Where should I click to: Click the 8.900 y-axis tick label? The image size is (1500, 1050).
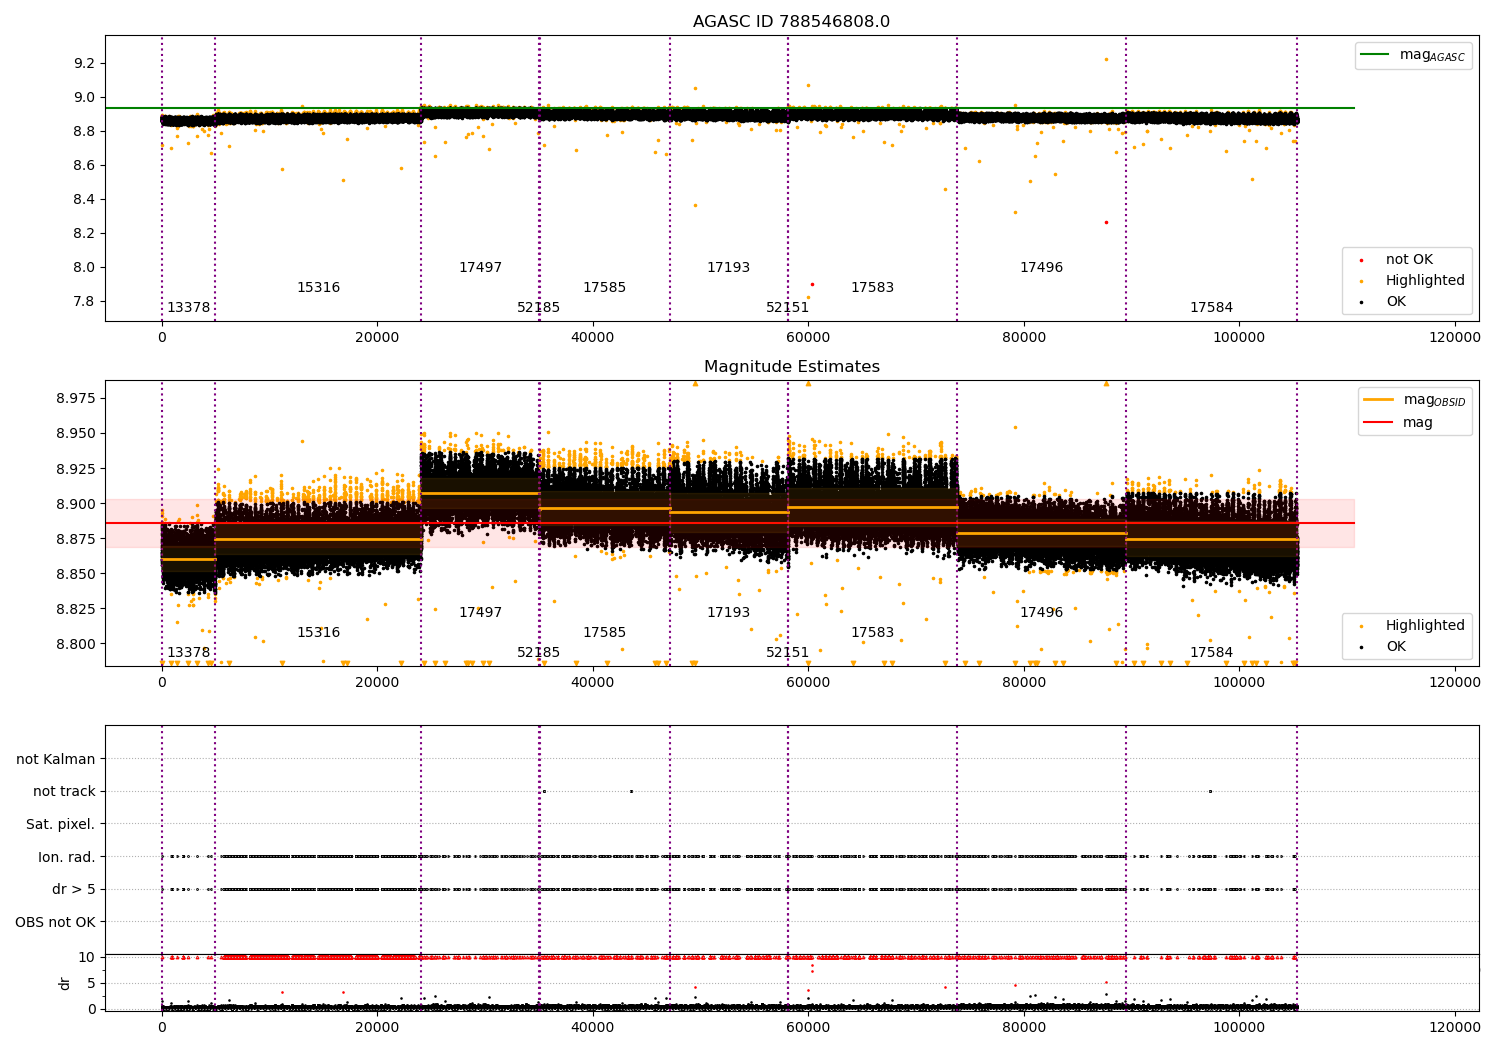pos(76,504)
